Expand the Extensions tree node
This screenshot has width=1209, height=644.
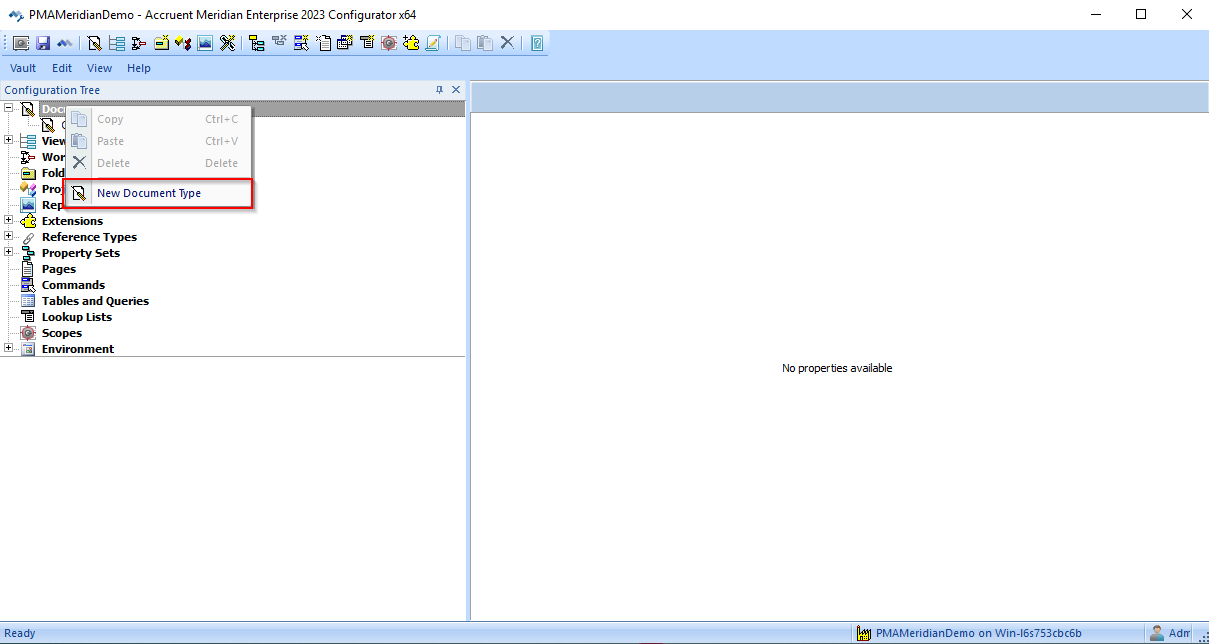(9, 220)
